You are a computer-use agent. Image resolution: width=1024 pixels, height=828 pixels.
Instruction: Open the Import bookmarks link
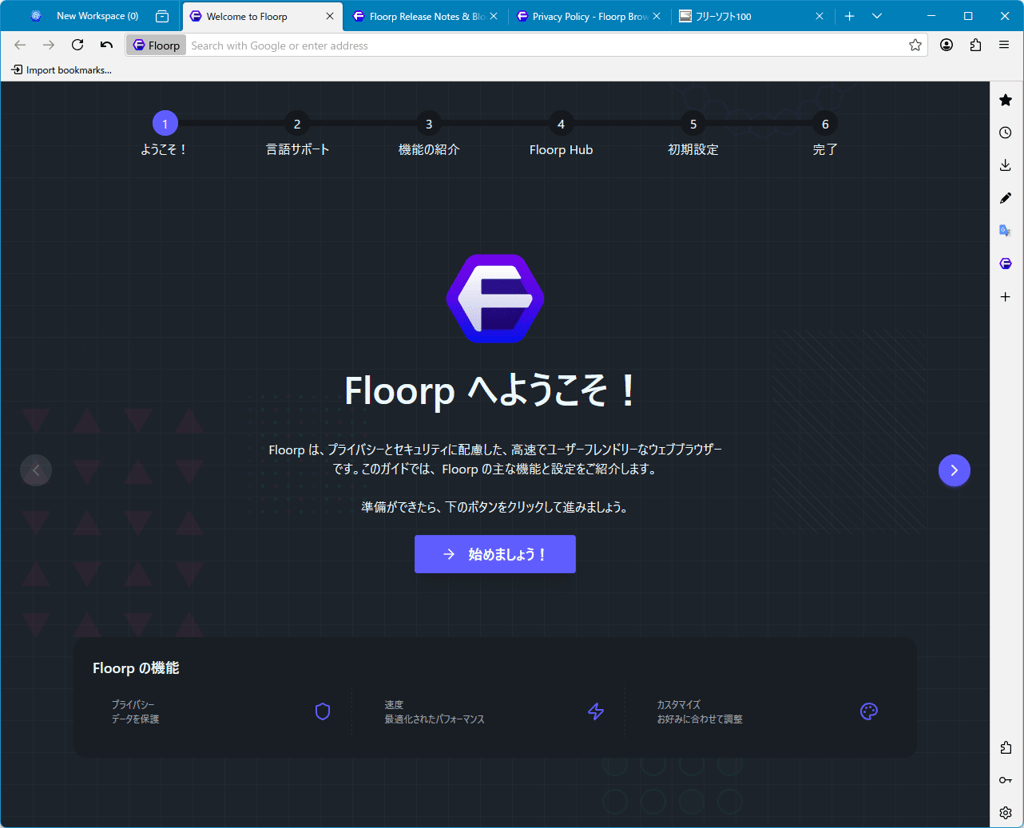point(62,70)
